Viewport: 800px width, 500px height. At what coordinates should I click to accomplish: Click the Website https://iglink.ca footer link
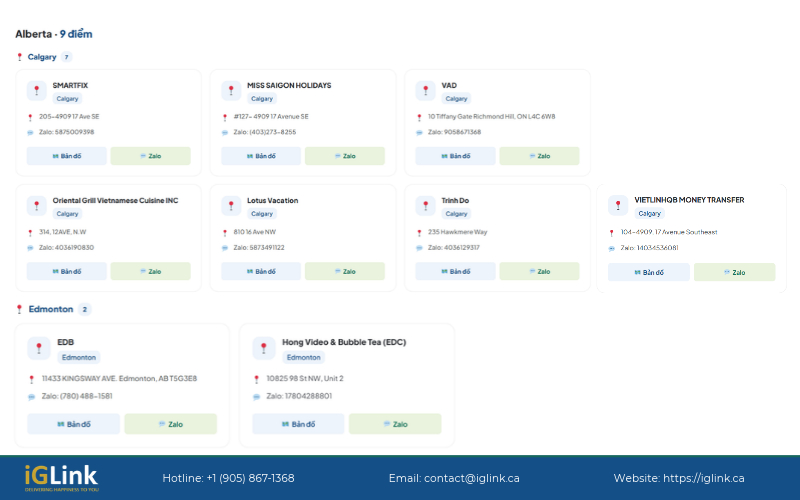pos(679,478)
